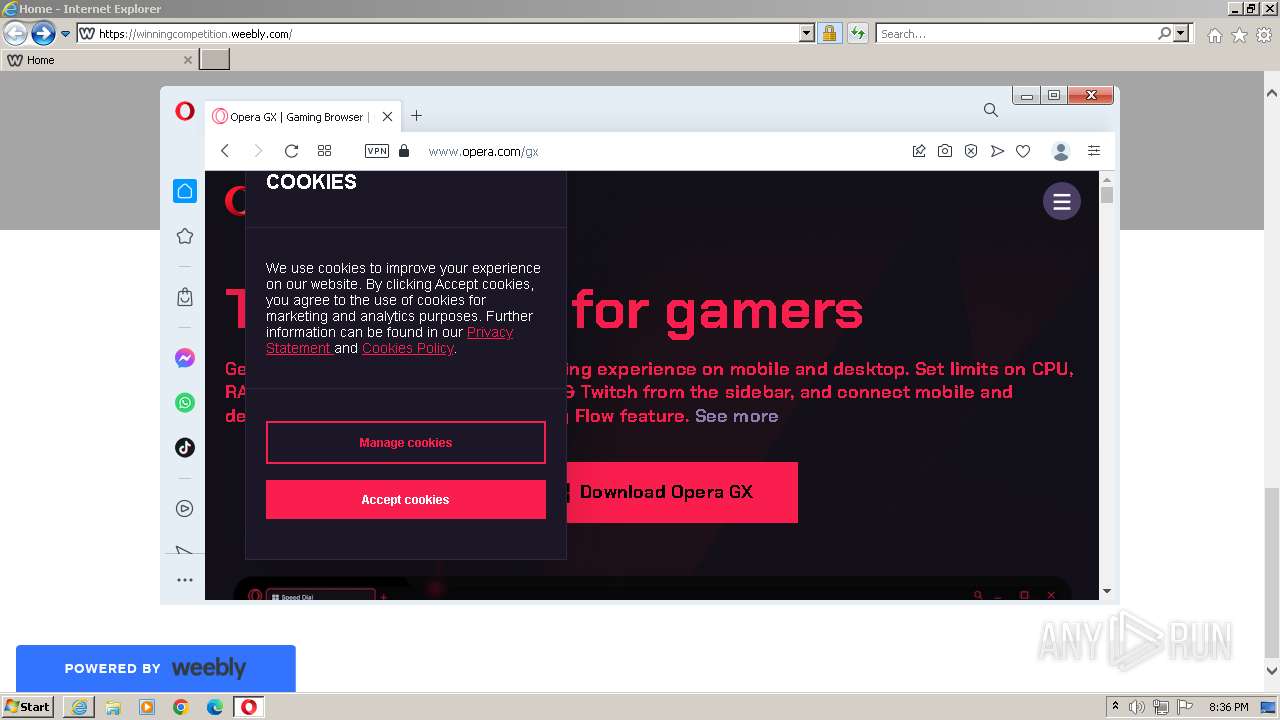
Task: Click Opera's forward chevron
Action: click(258, 151)
